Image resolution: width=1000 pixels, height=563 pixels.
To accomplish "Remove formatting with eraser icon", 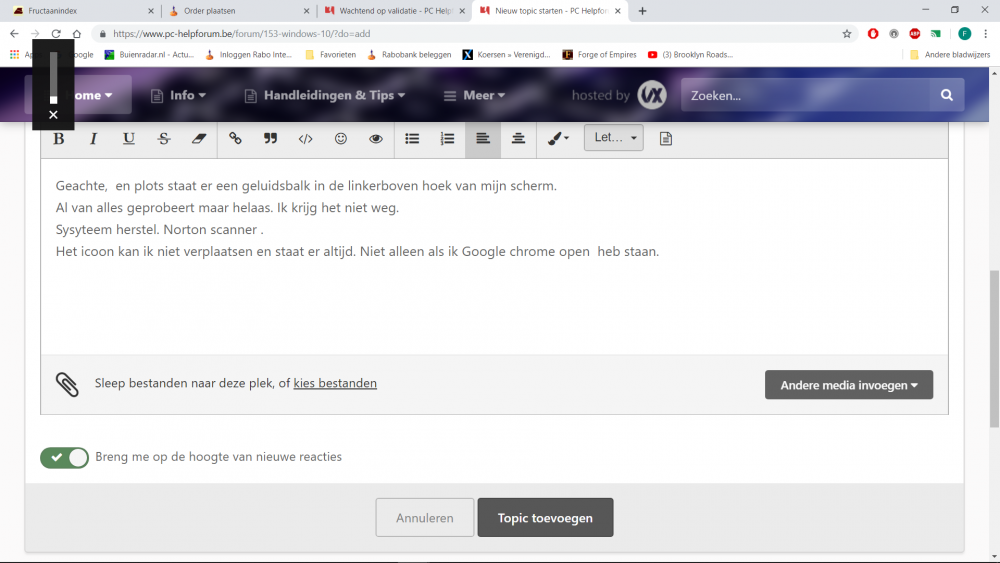I will [x=199, y=138].
